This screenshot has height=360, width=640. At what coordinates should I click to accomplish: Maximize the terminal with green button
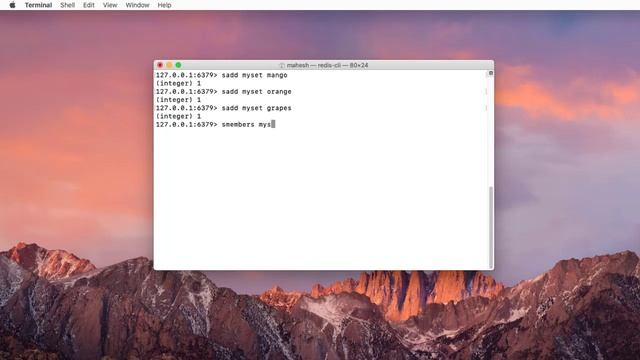178,65
